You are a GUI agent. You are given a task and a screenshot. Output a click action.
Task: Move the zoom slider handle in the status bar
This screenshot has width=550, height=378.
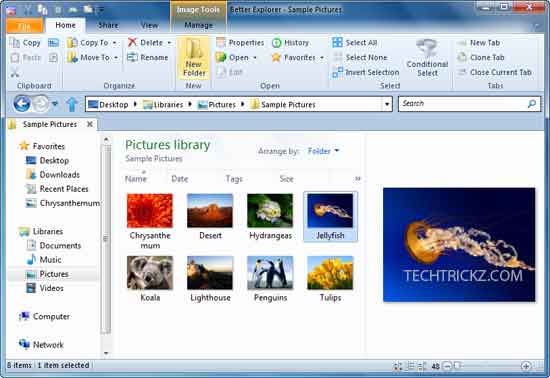click(457, 366)
